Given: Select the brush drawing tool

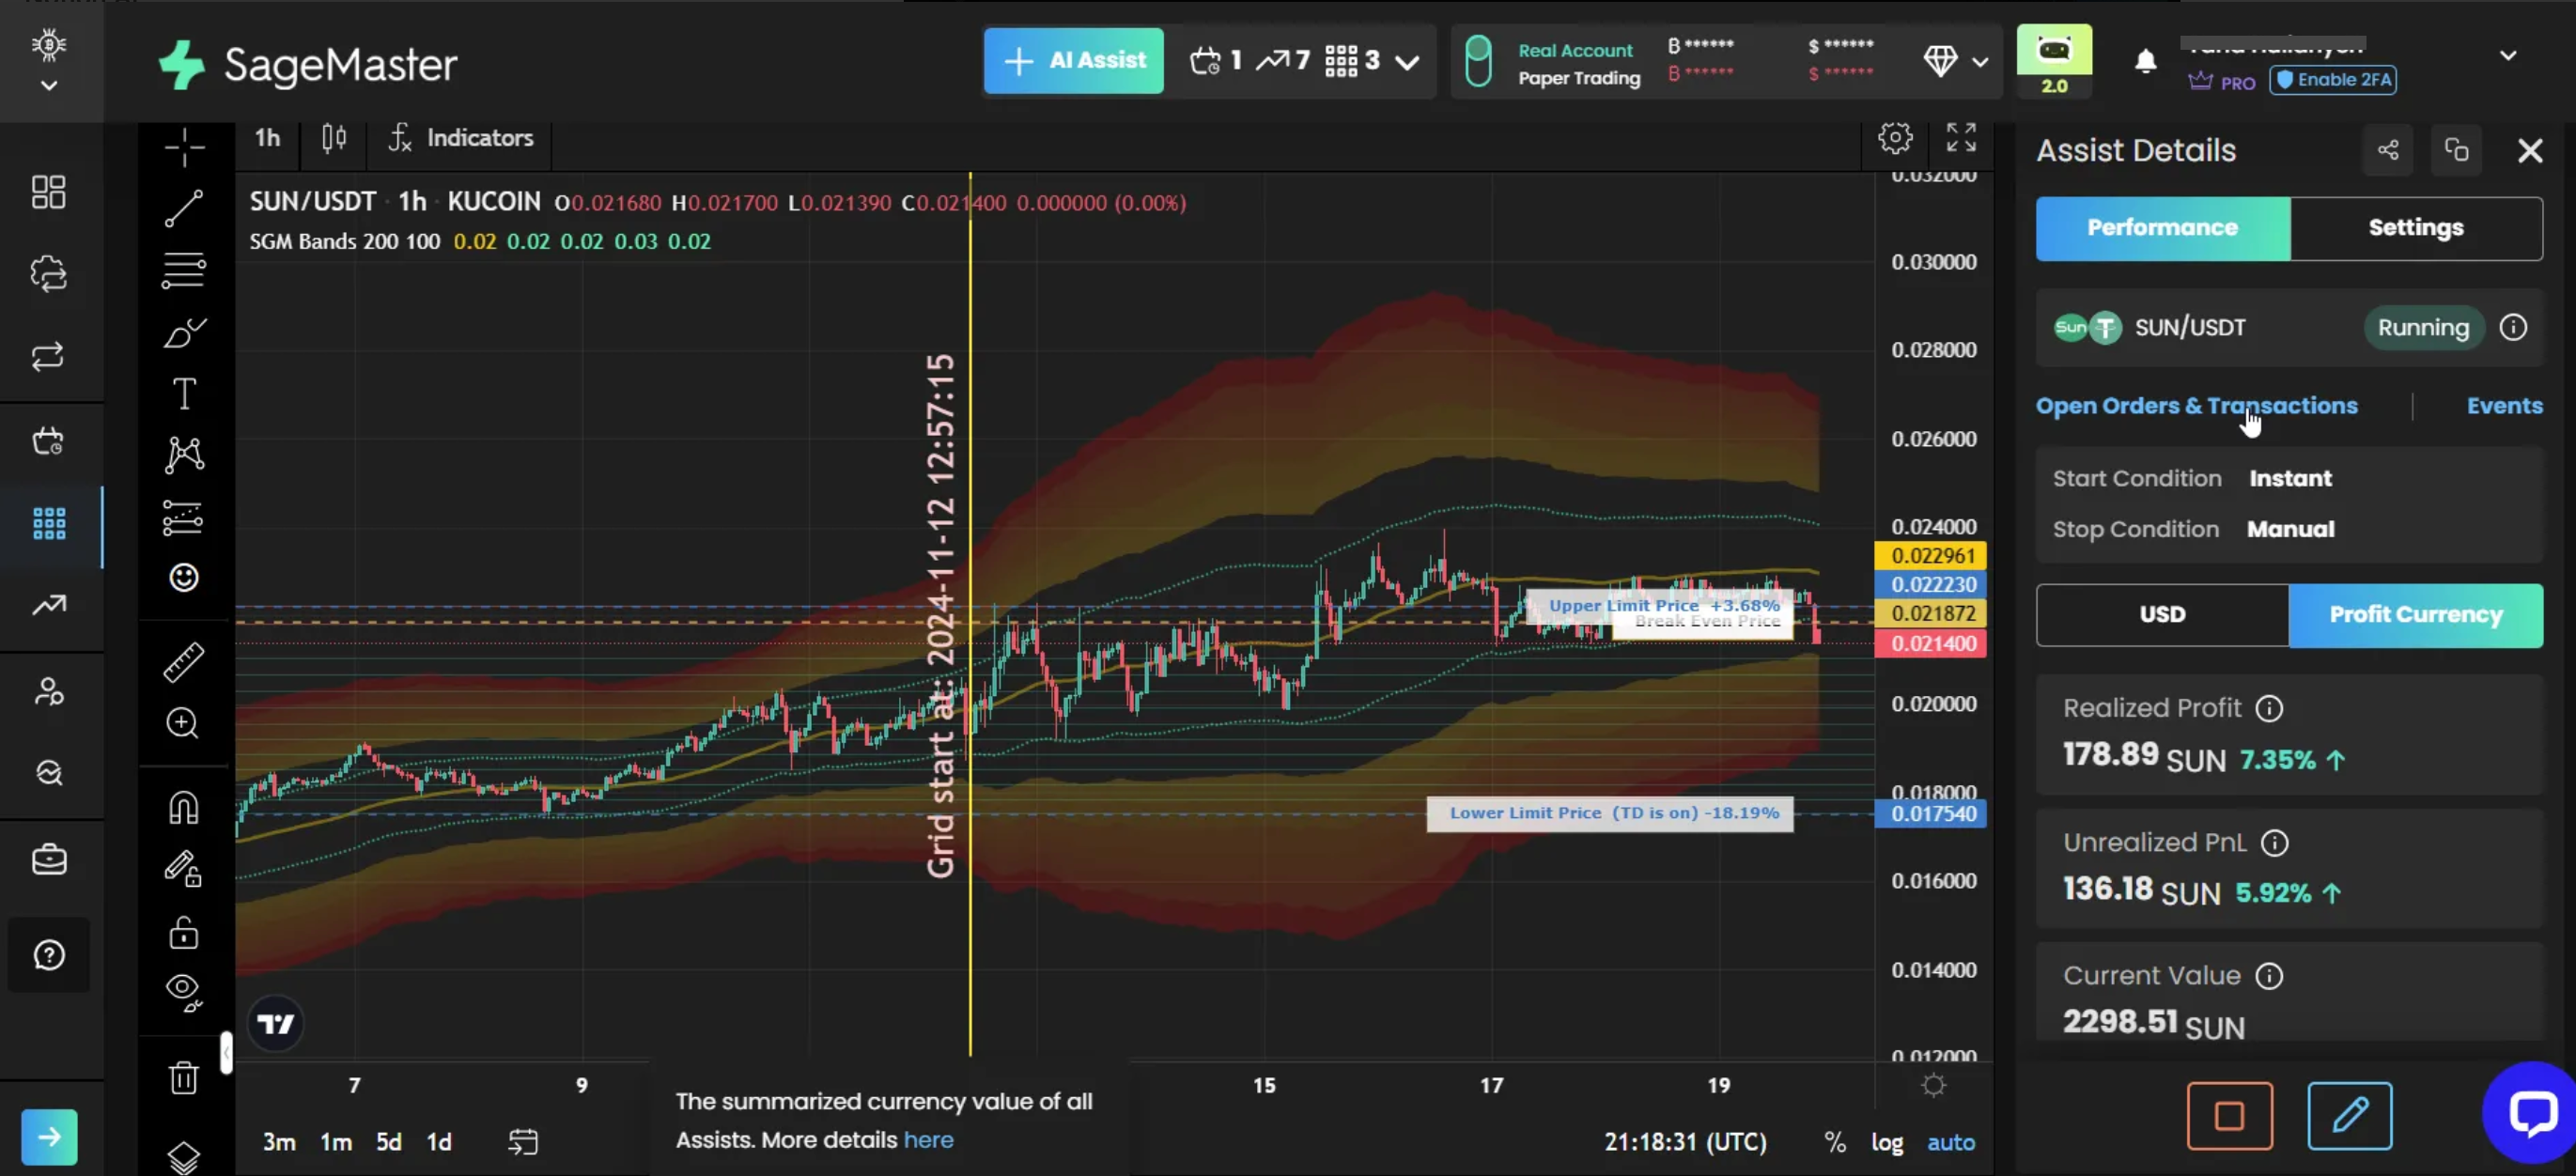Looking at the screenshot, I should coord(184,332).
